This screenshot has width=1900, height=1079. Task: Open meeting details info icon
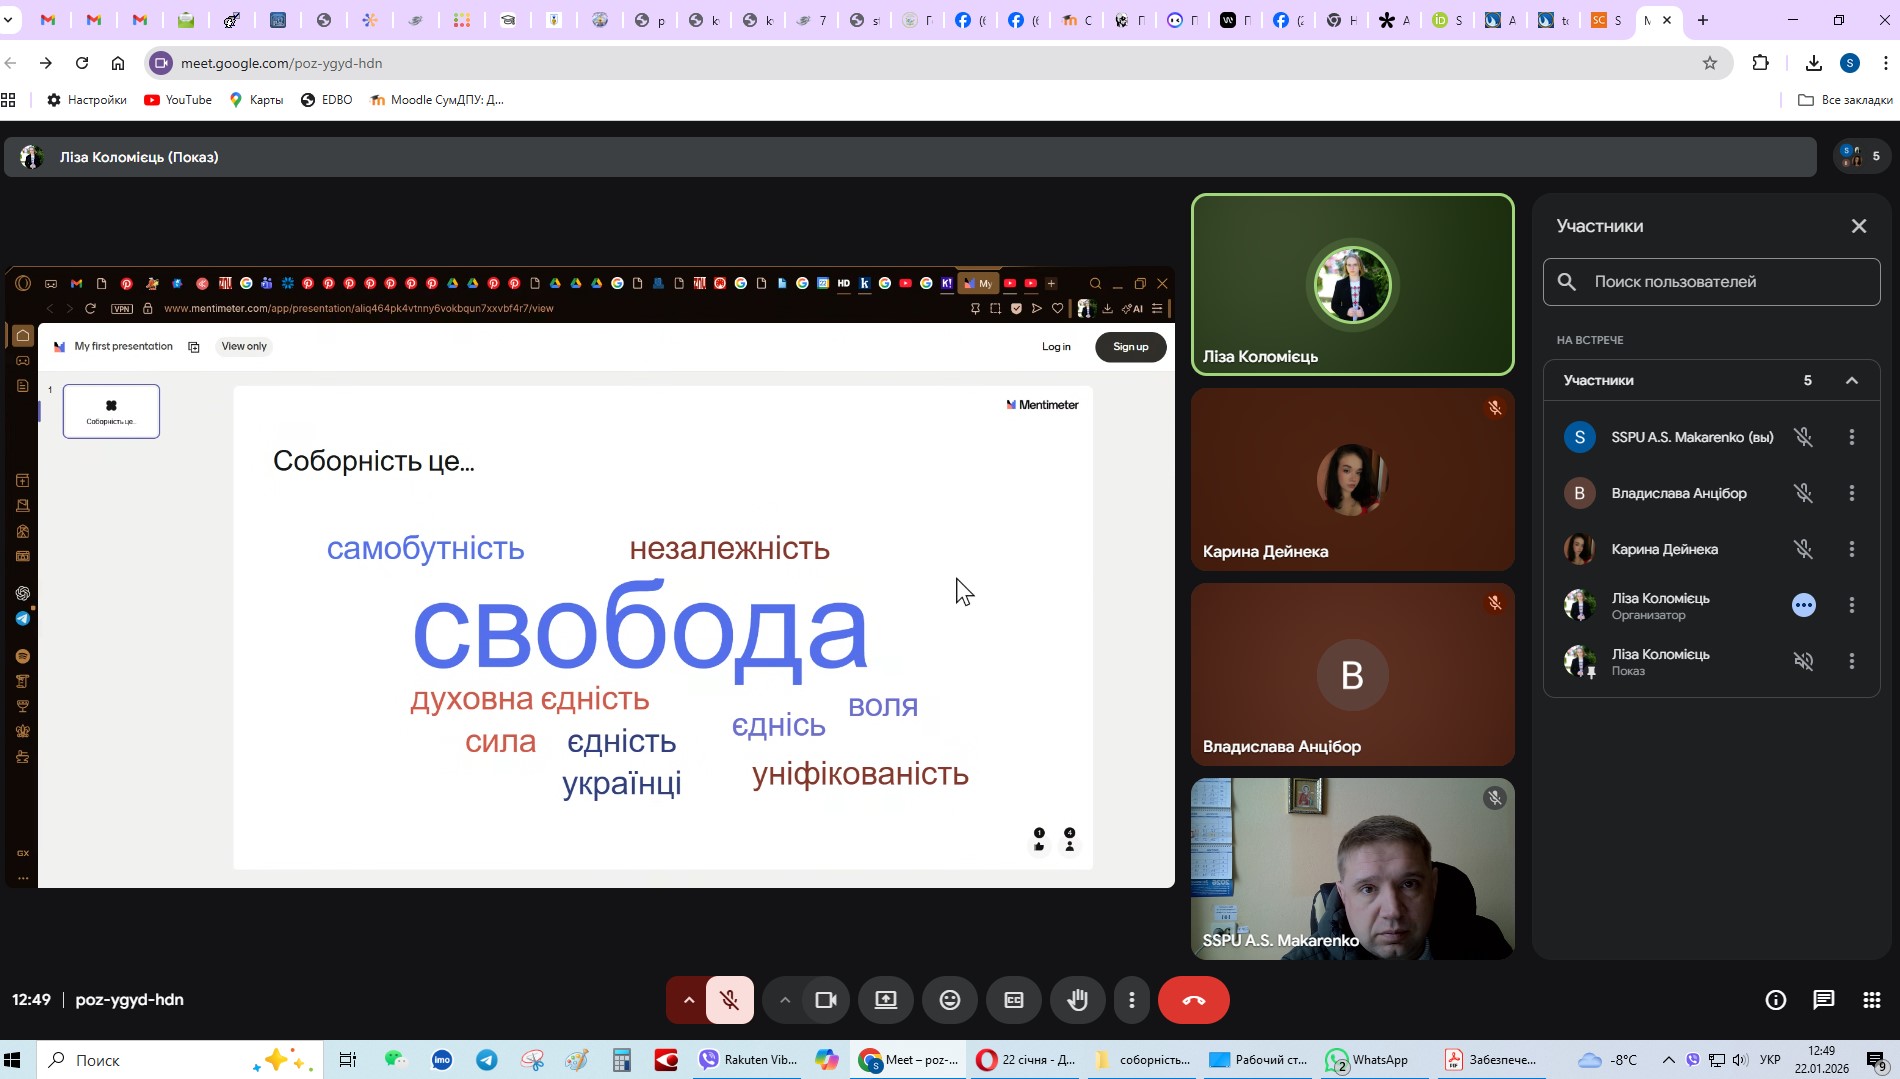pyautogui.click(x=1775, y=1000)
